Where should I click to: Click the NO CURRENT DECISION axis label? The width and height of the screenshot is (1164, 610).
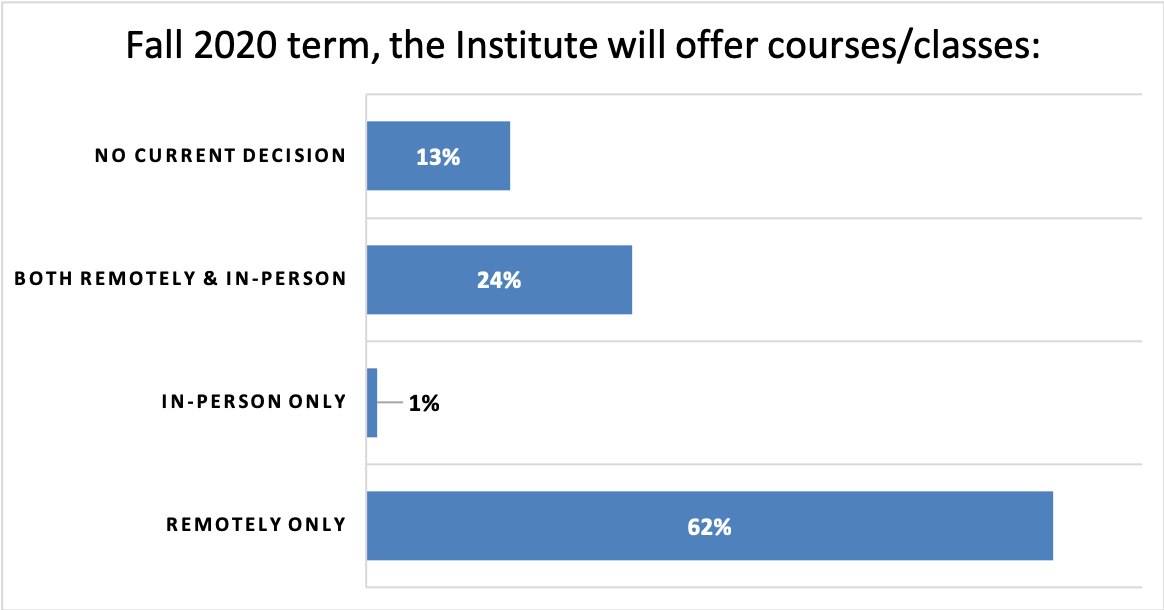point(220,156)
